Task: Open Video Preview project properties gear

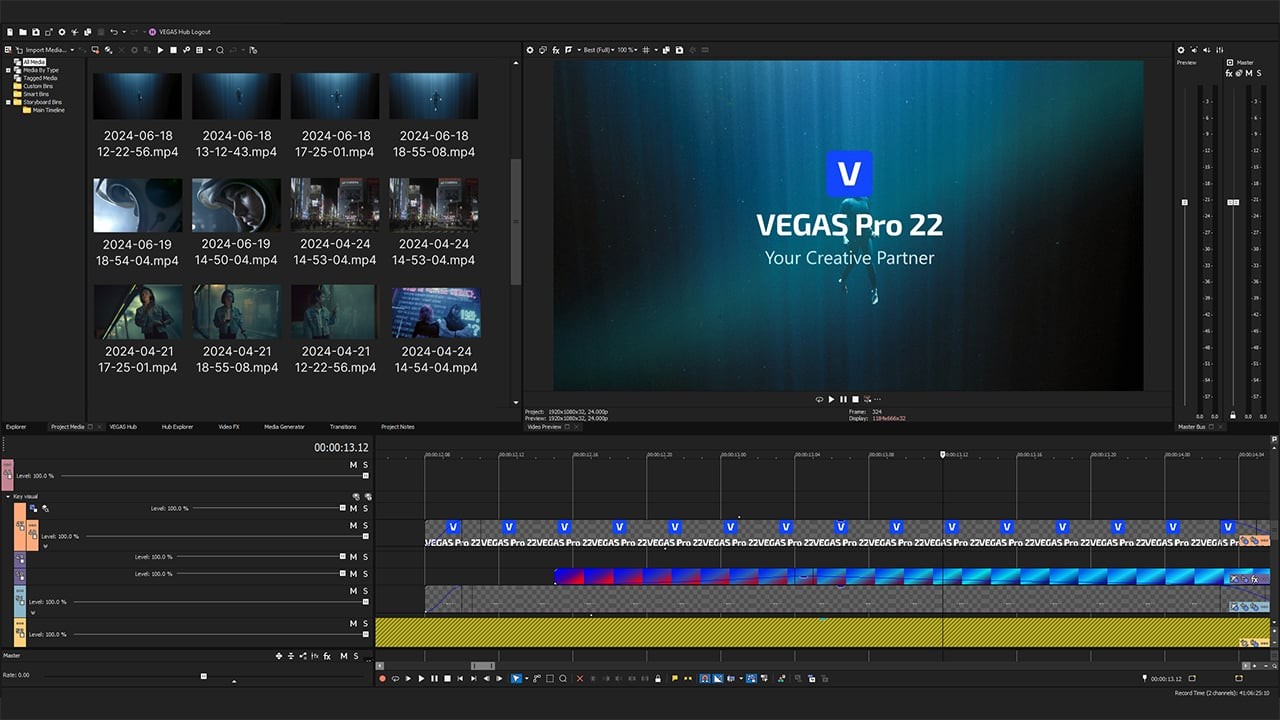Action: (x=530, y=50)
